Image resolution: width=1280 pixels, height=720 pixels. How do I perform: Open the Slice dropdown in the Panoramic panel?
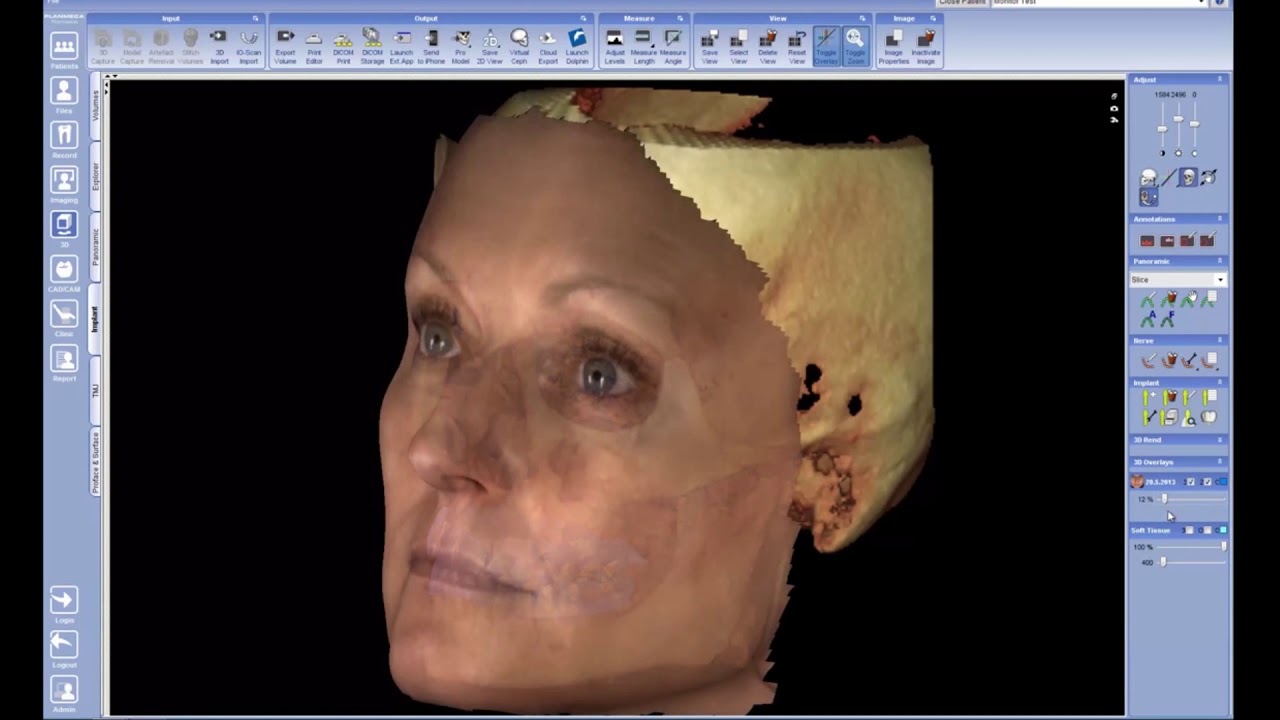[1220, 280]
